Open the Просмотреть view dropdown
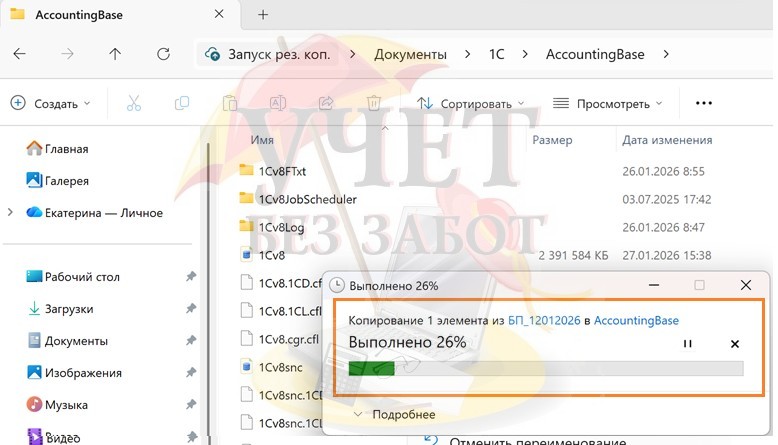The height and width of the screenshot is (445, 778). coord(608,104)
